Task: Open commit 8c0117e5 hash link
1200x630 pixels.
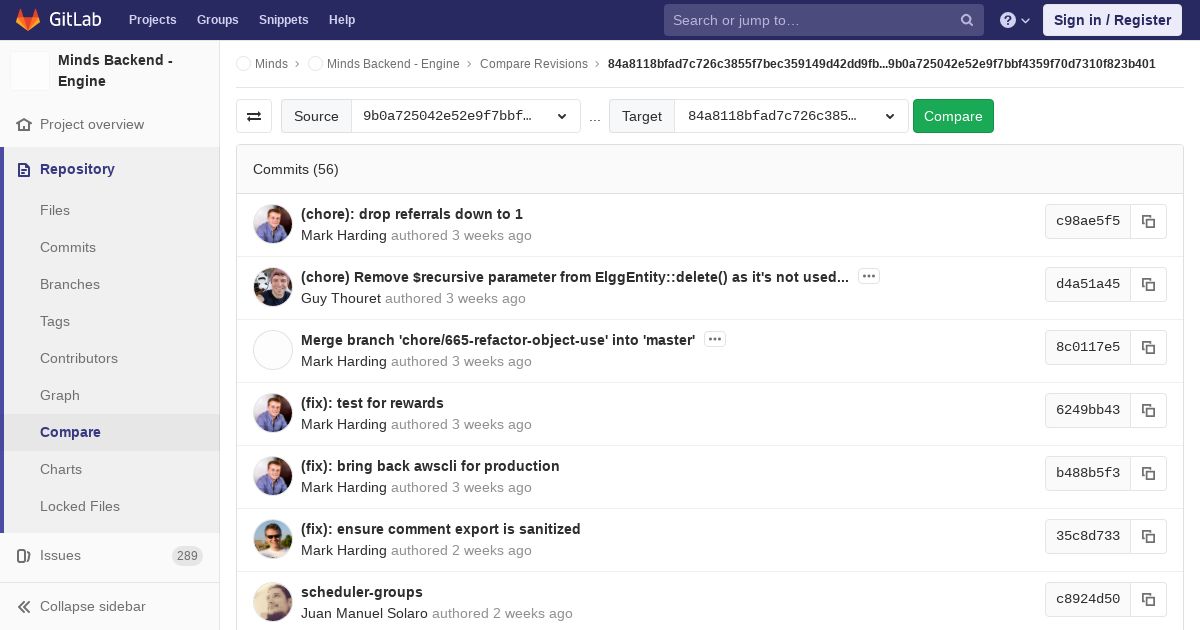Action: 1088,347
